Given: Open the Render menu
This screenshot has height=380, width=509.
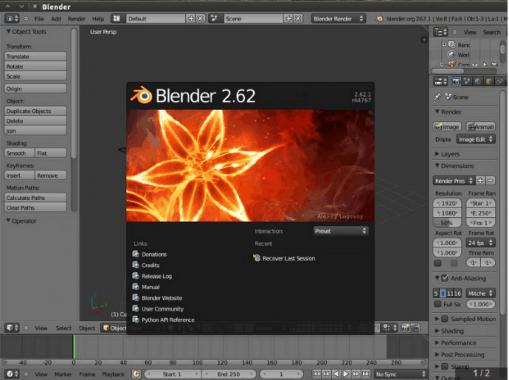Looking at the screenshot, I should click(76, 19).
